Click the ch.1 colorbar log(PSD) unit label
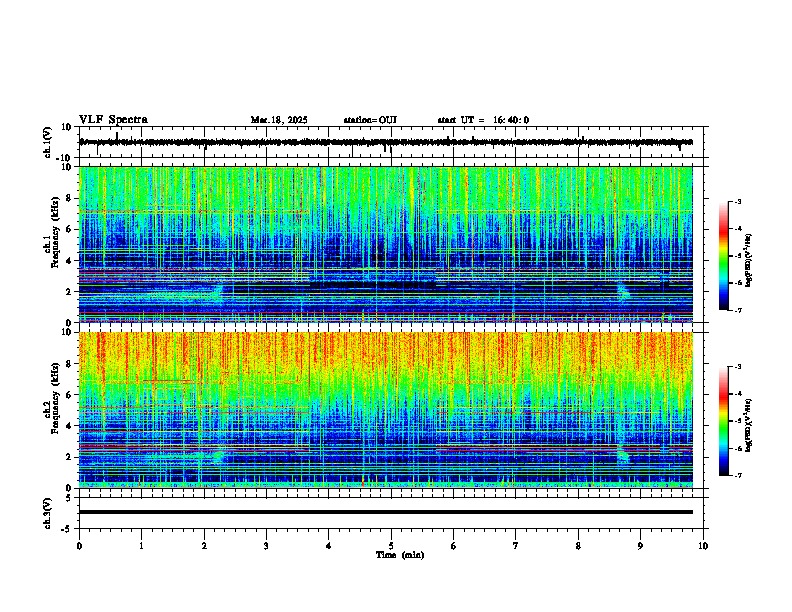 [x=749, y=260]
